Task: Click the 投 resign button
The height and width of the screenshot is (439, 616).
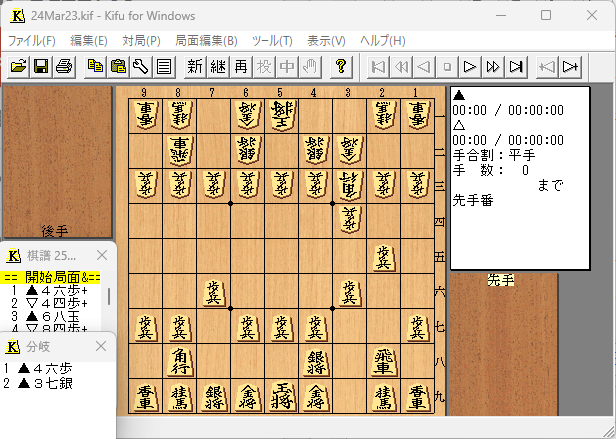Action: point(264,66)
